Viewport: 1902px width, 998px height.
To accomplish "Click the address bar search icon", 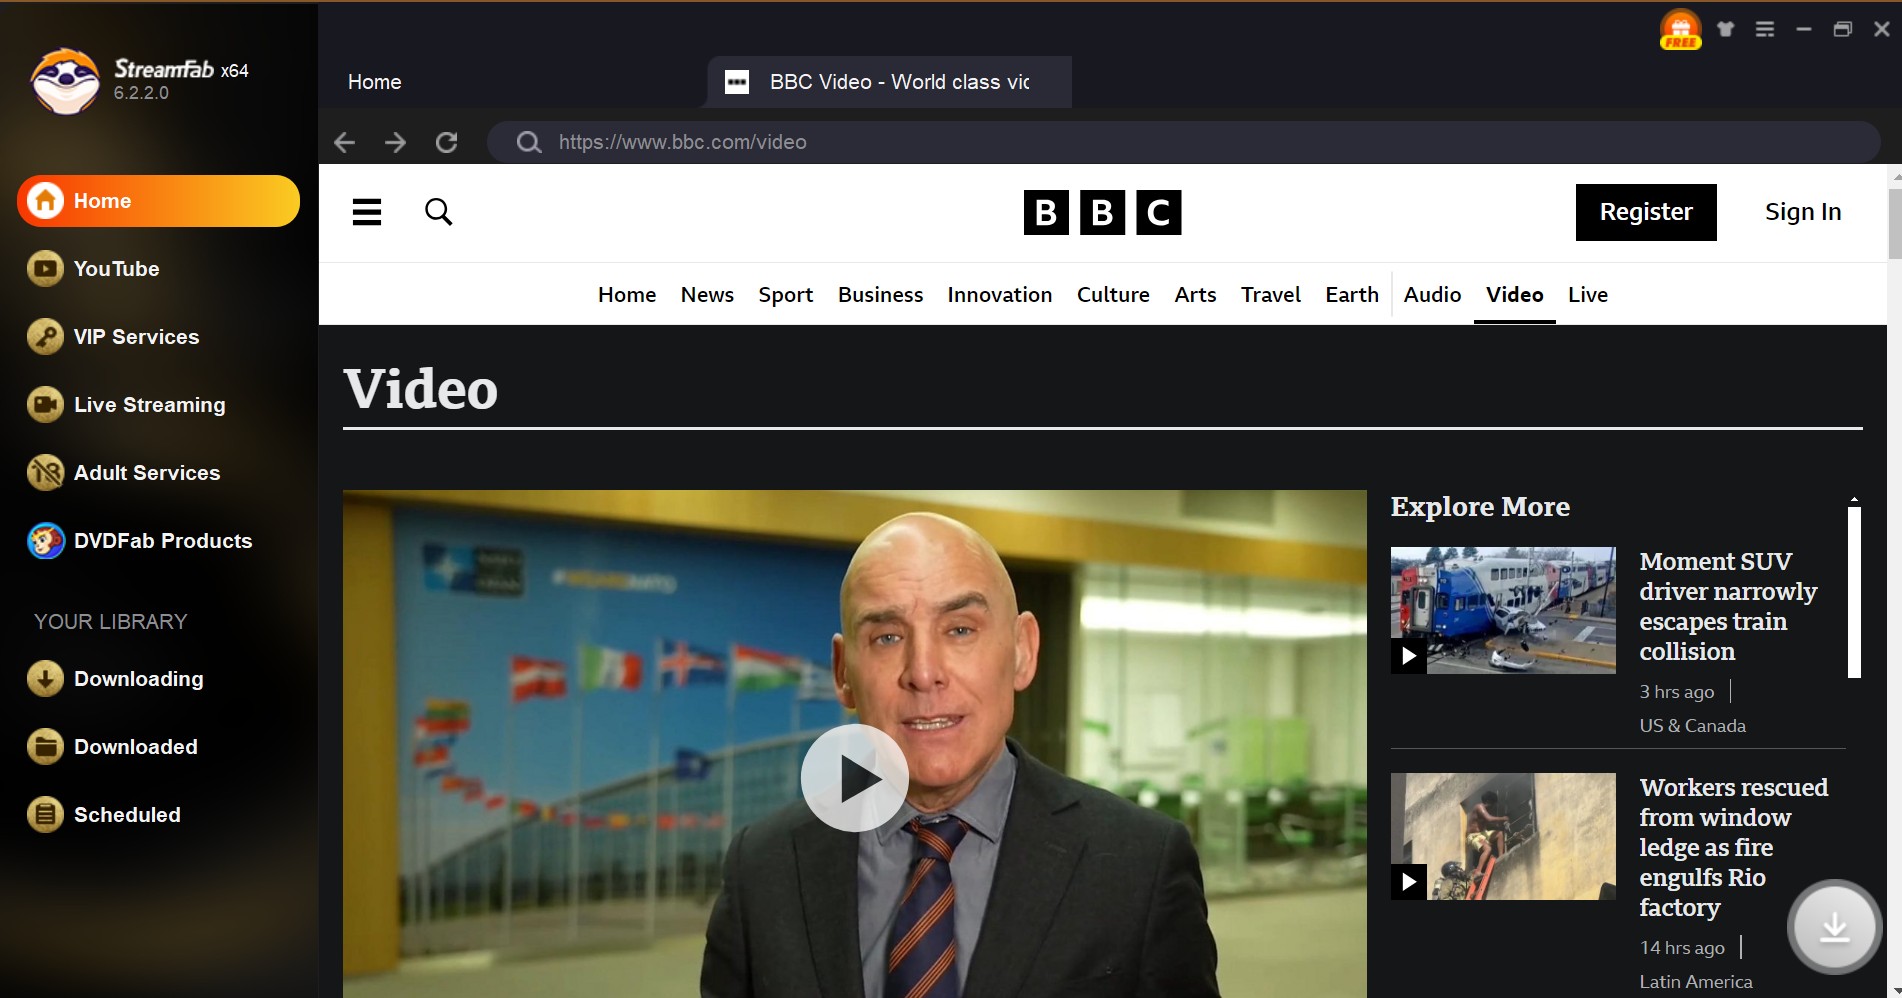I will (x=529, y=142).
